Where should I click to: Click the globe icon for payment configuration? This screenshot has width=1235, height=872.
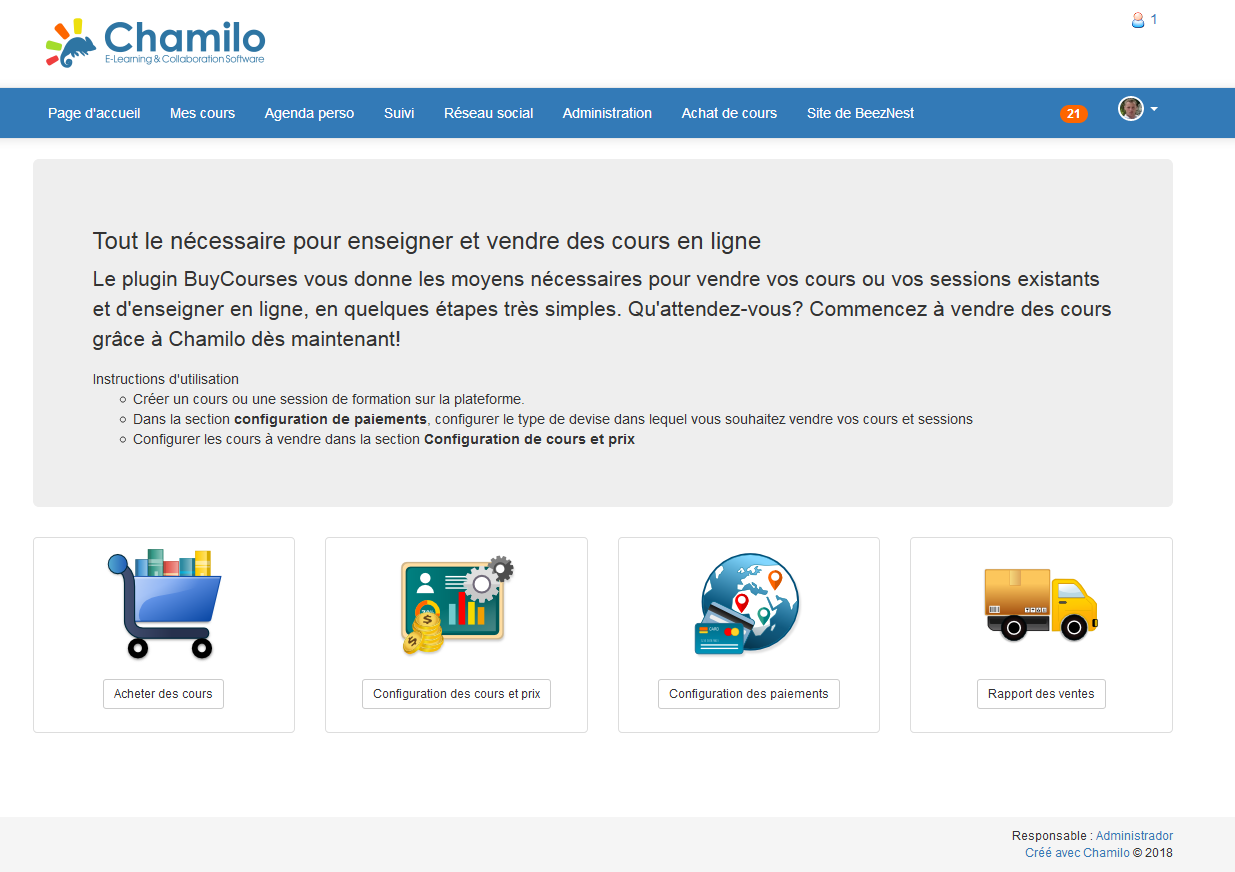(x=747, y=603)
